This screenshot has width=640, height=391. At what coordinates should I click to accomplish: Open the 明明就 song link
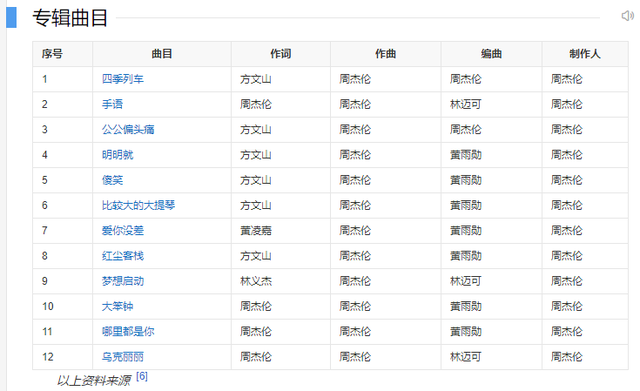tap(118, 155)
